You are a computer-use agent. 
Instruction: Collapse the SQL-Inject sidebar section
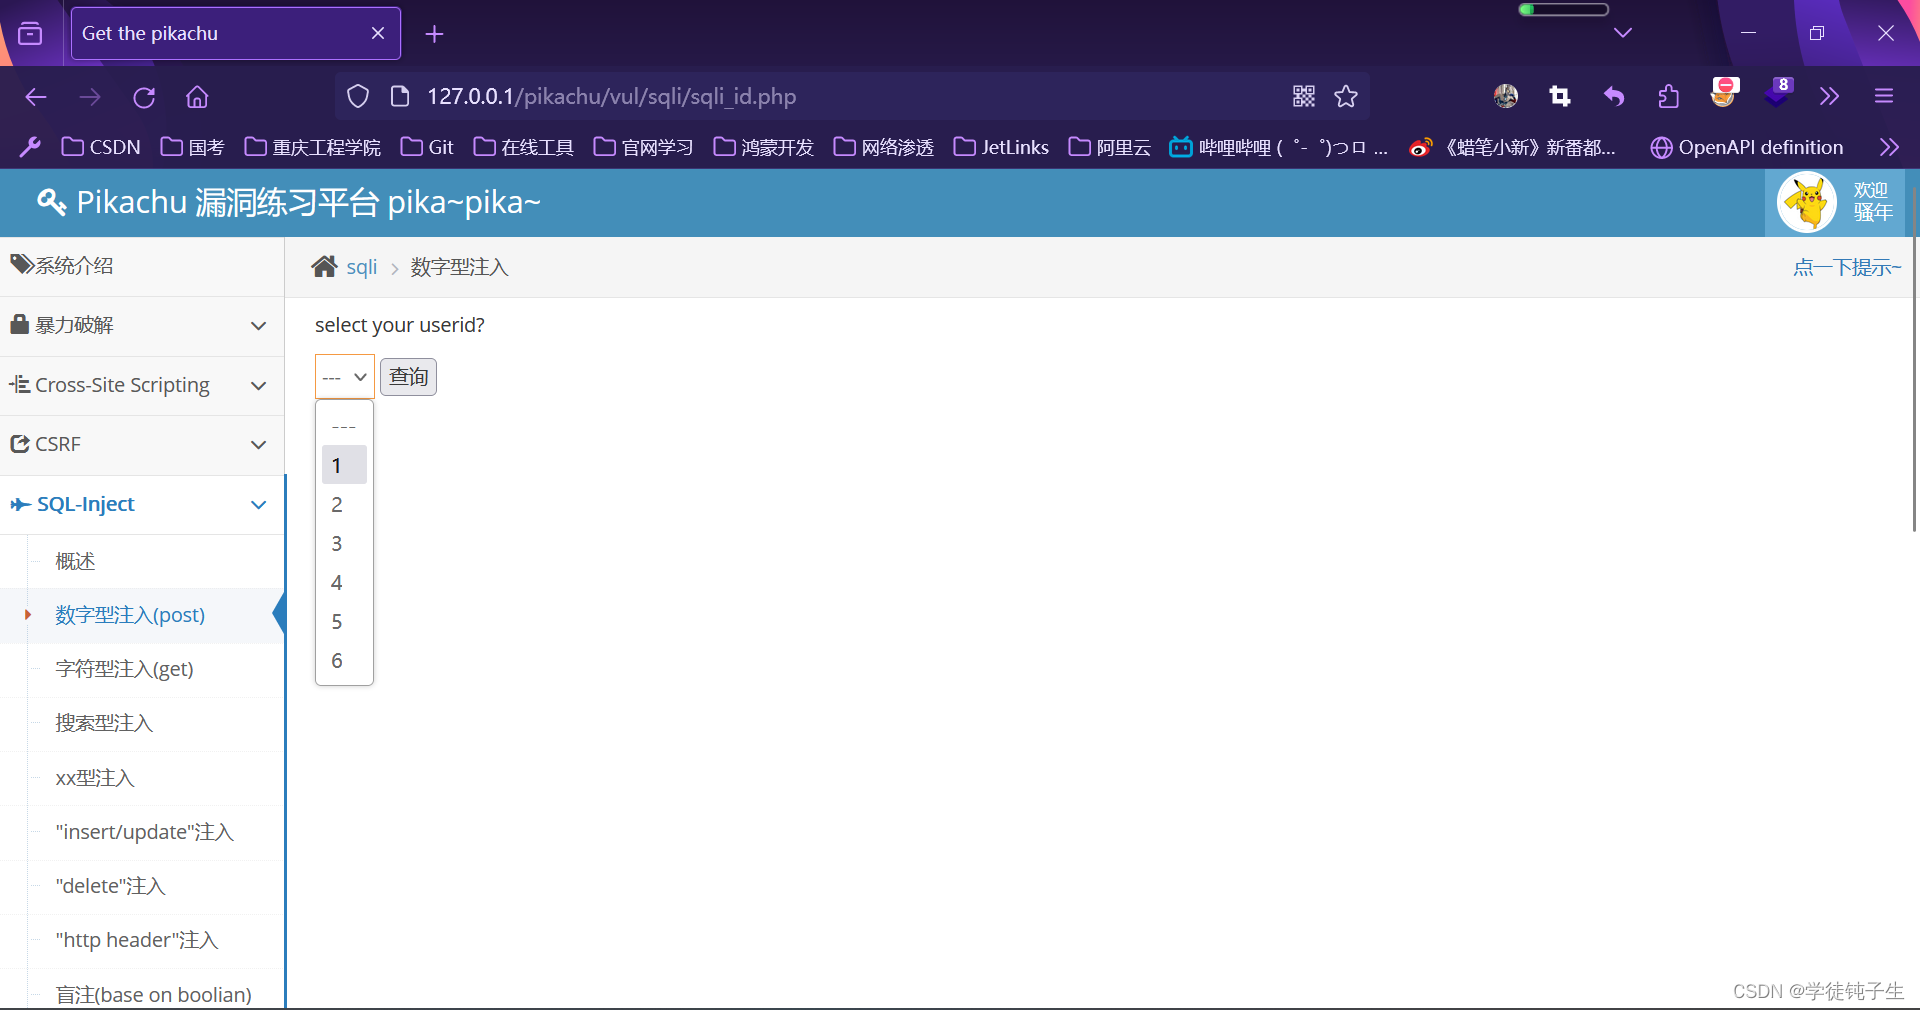tap(142, 504)
